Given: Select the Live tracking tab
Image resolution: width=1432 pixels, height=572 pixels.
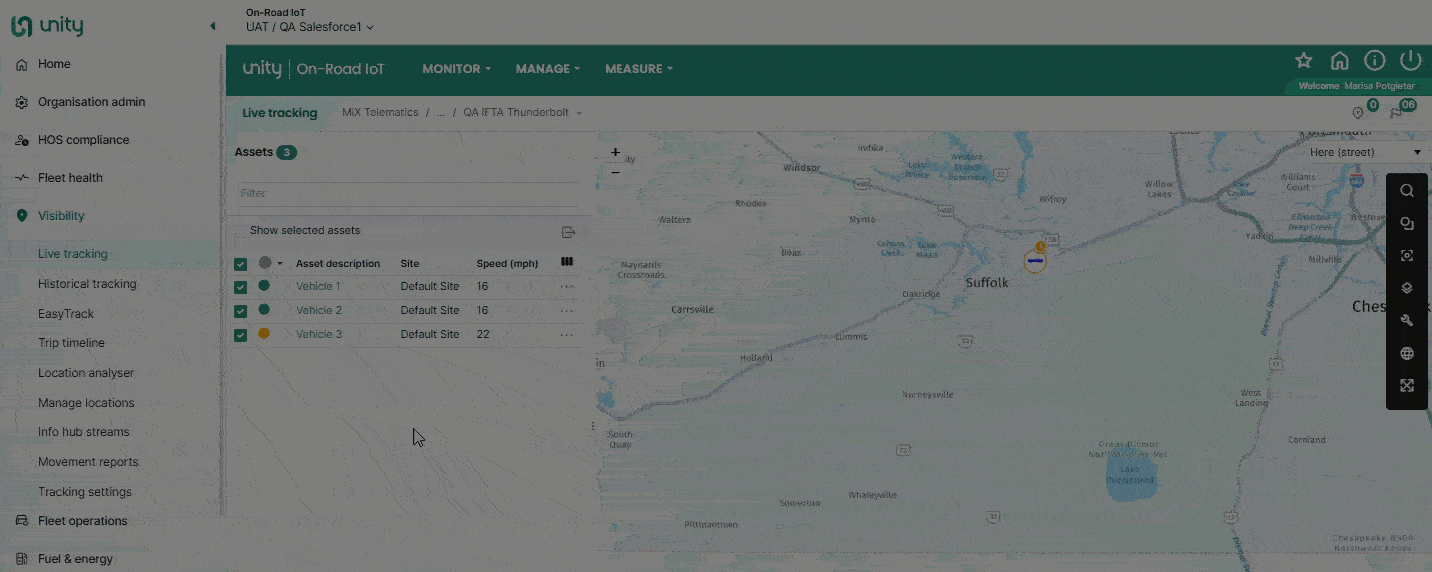Looking at the screenshot, I should tap(279, 113).
